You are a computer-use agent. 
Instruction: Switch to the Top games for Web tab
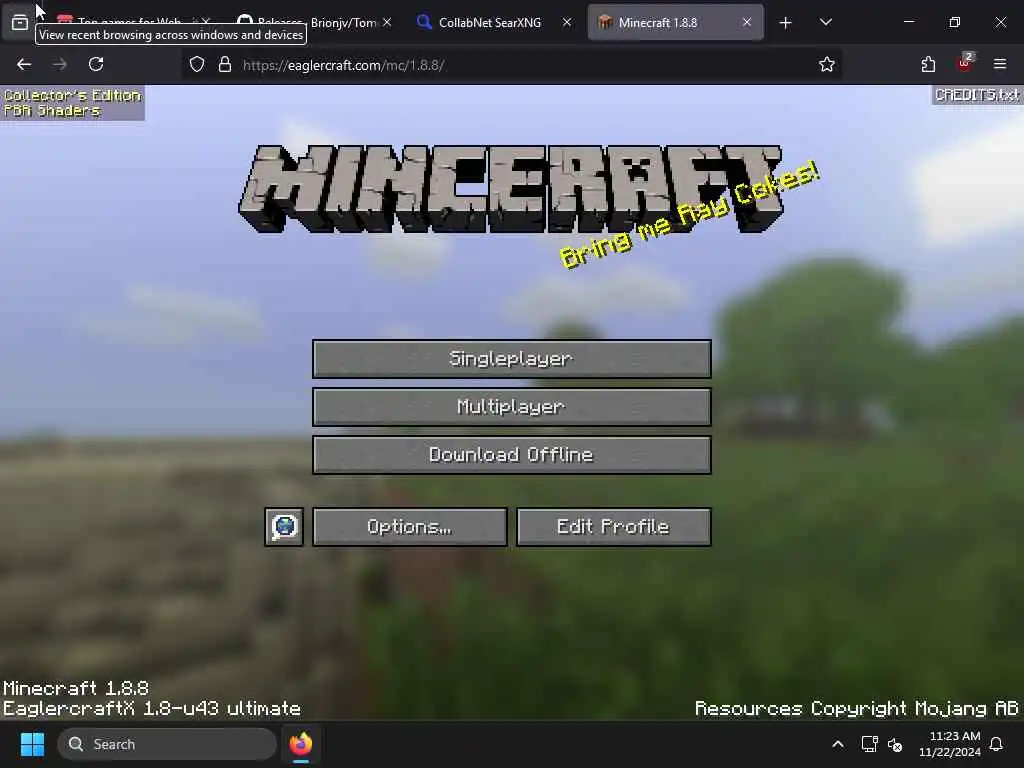click(129, 21)
